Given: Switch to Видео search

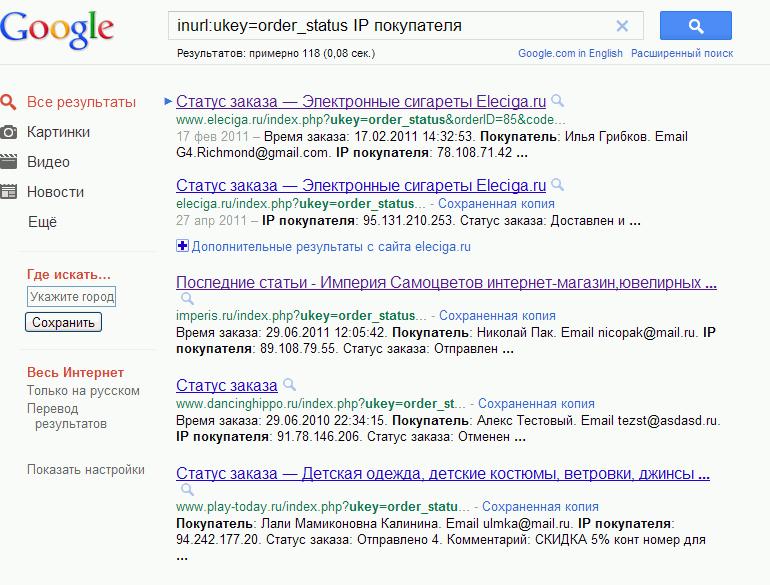Looking at the screenshot, I should point(48,162).
